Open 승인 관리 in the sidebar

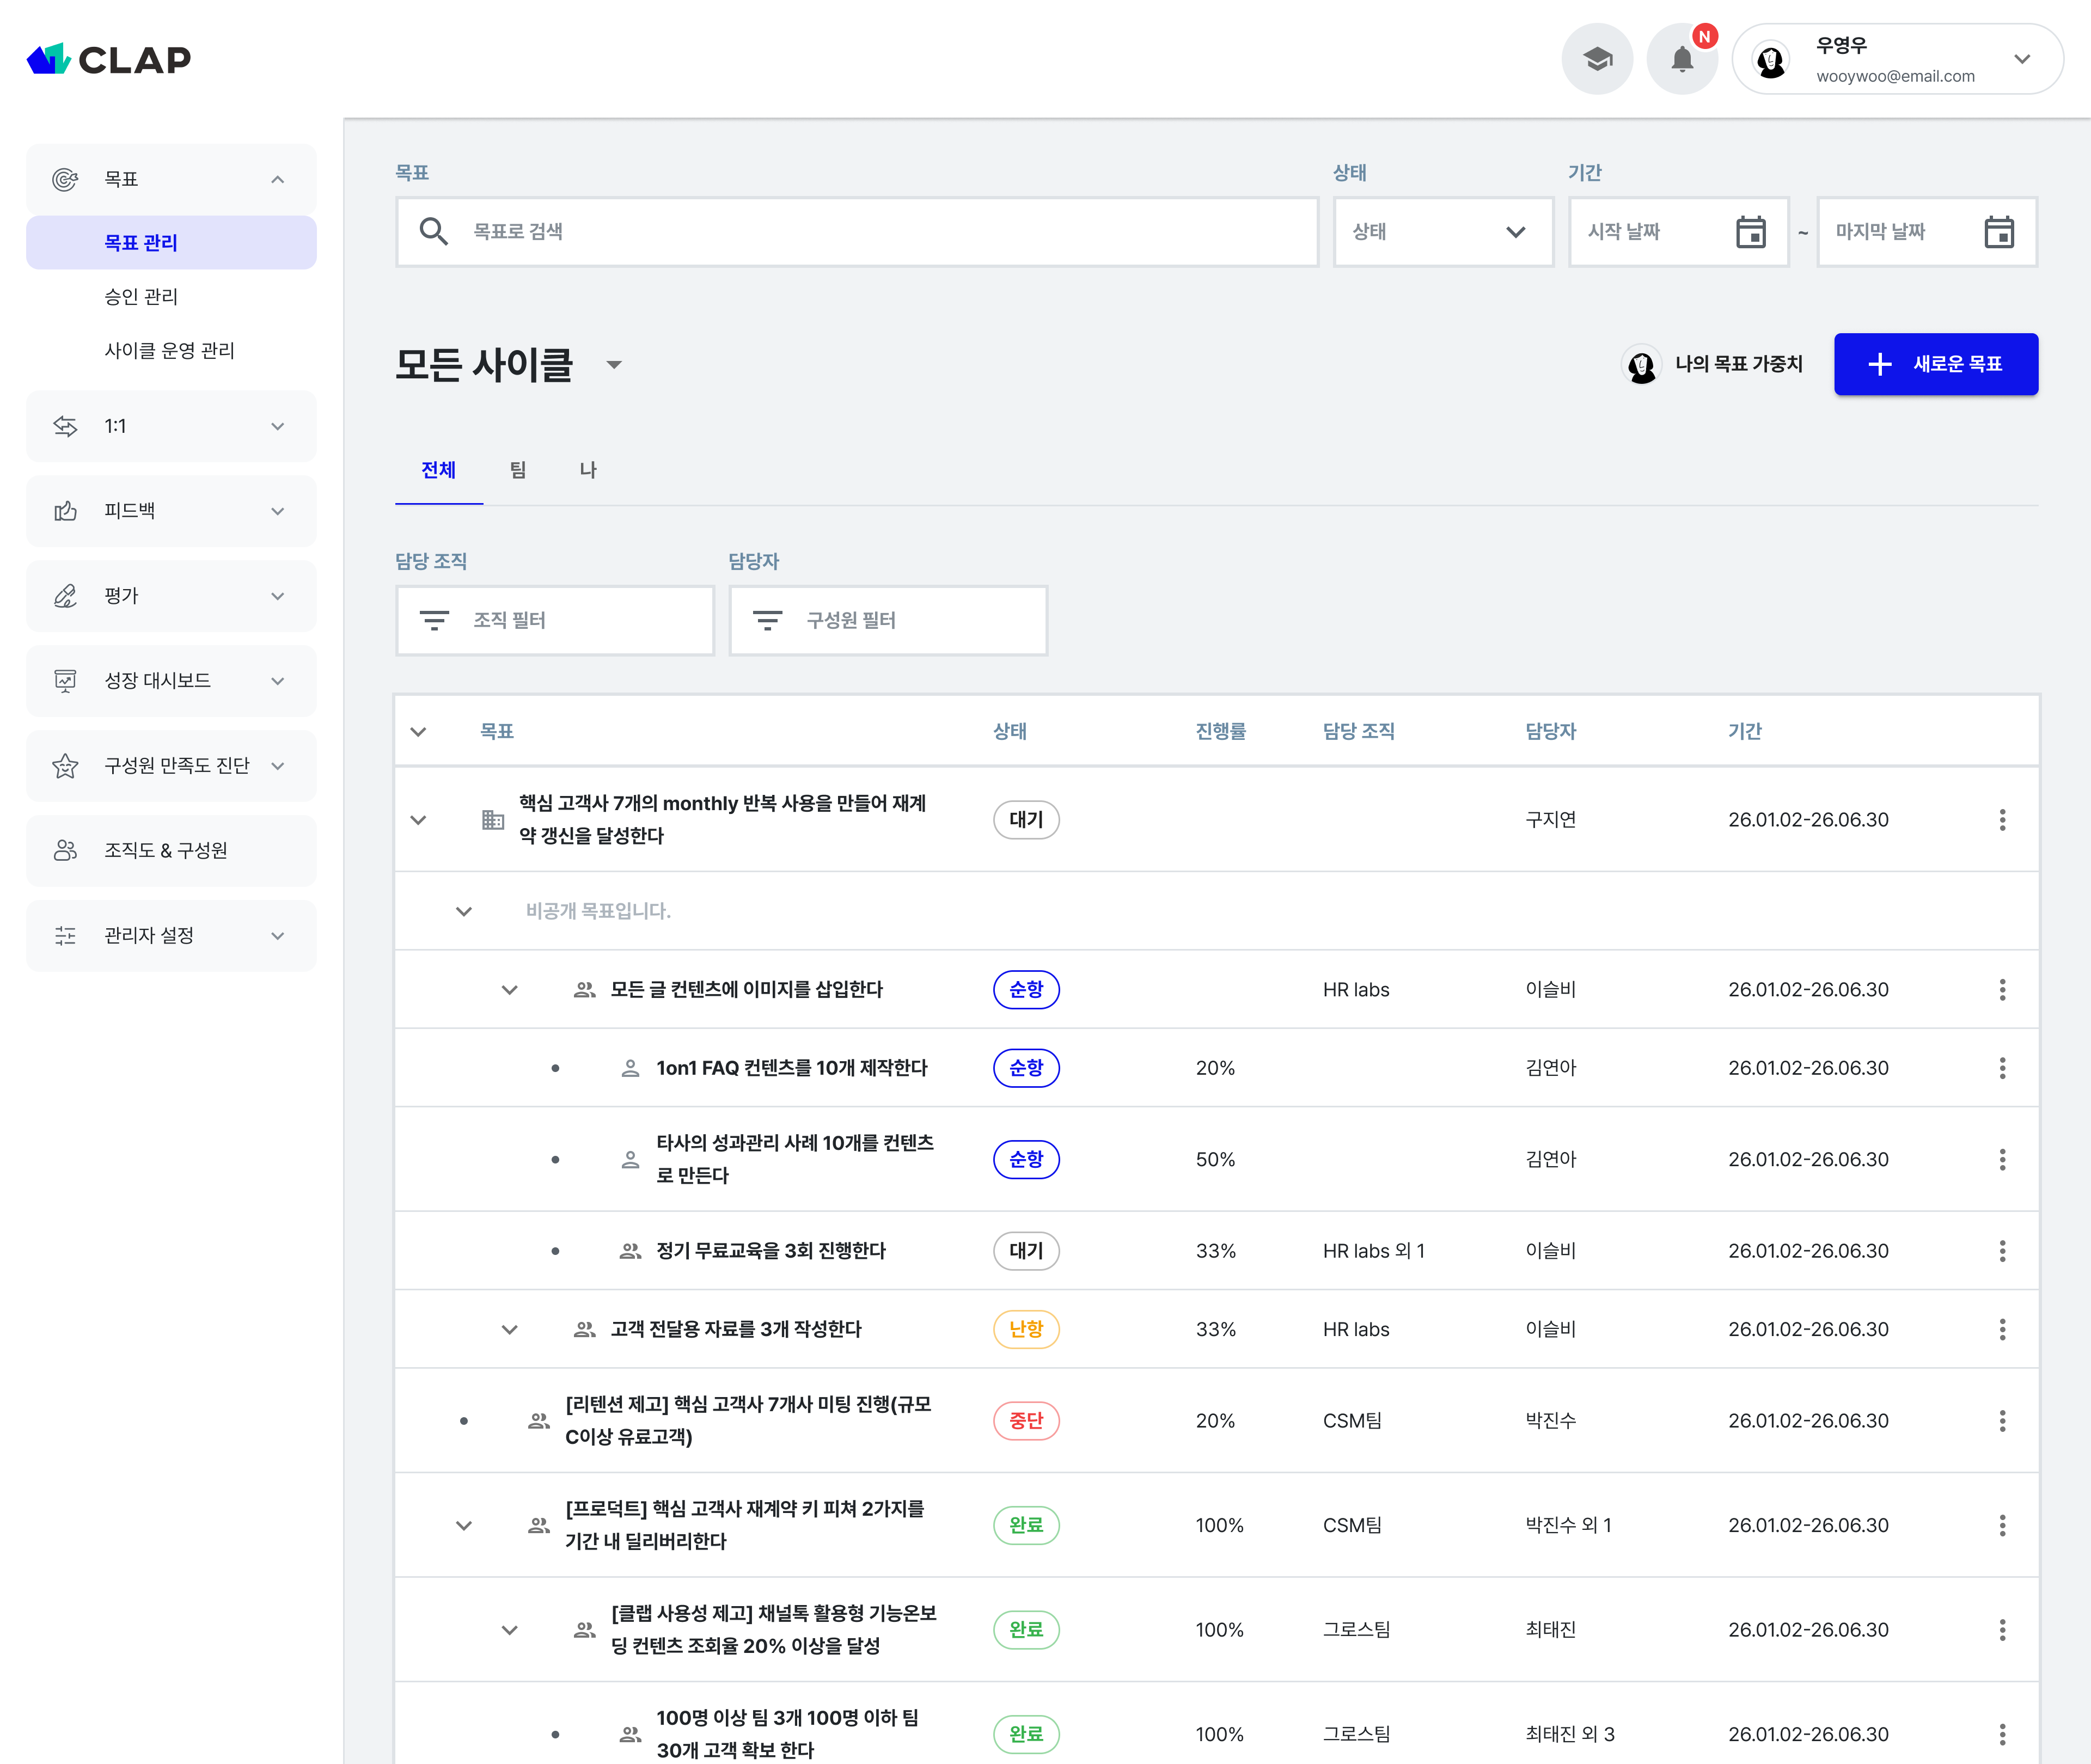141,297
